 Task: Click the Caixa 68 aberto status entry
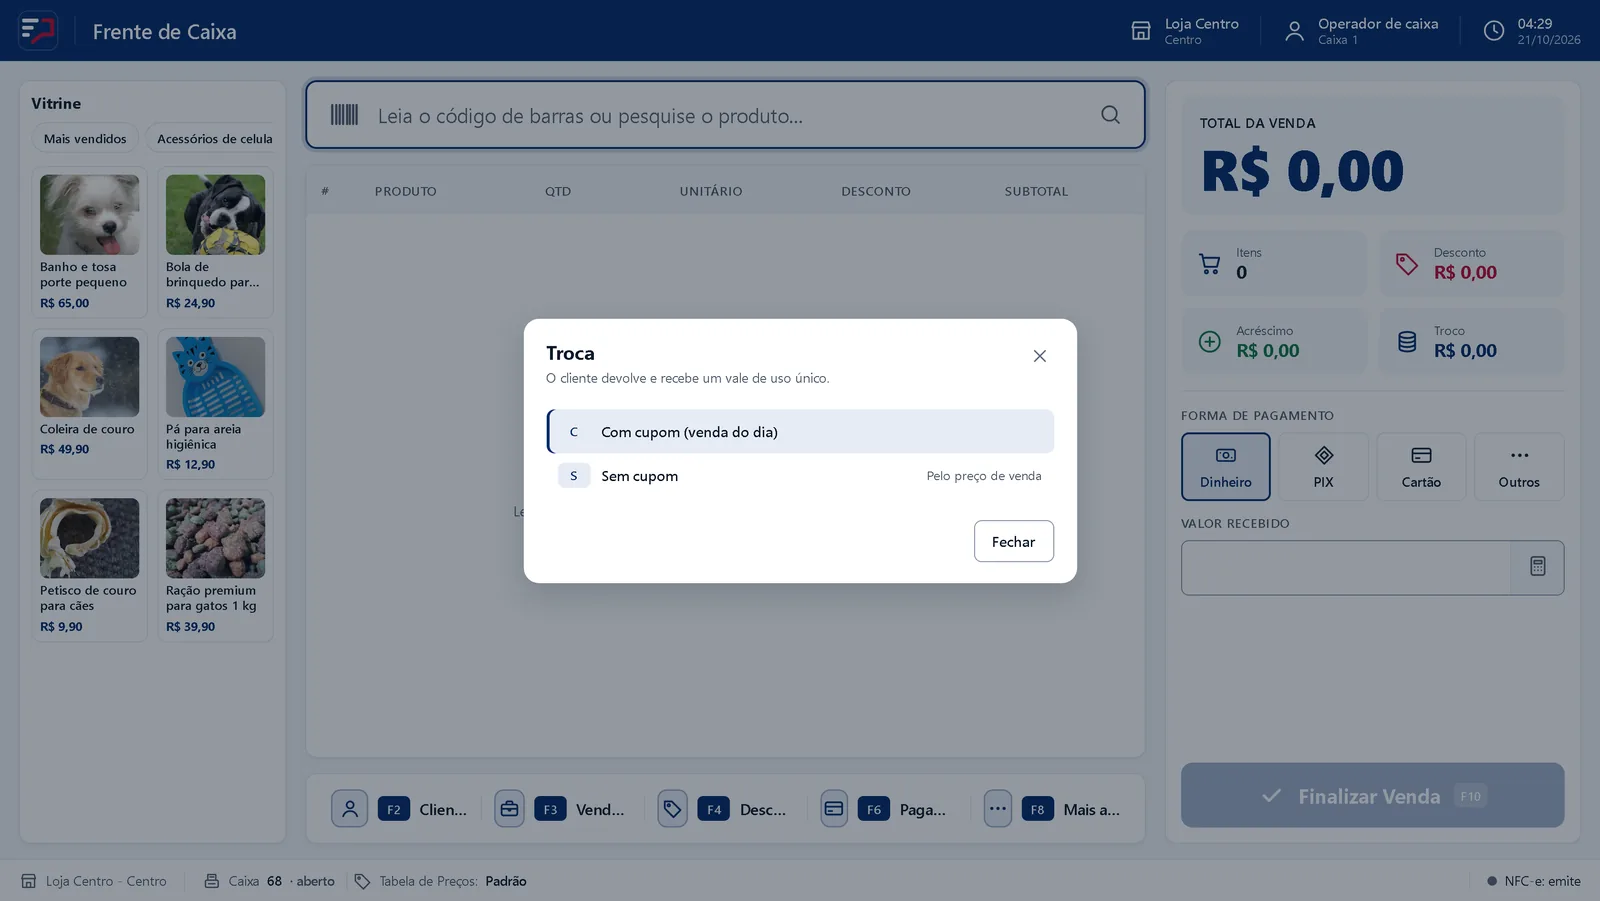pos(270,881)
